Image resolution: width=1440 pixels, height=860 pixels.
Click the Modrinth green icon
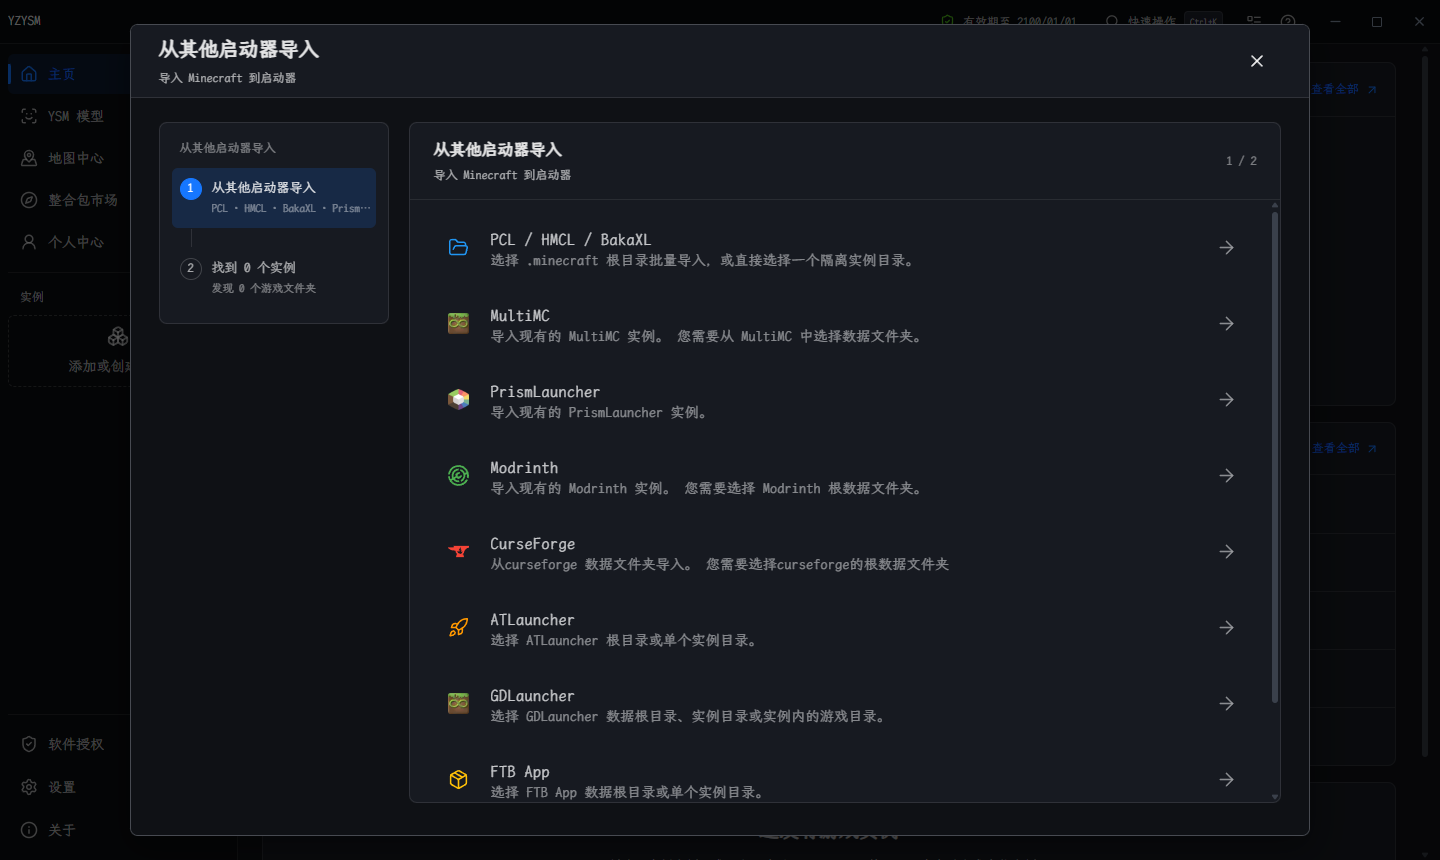pos(458,476)
